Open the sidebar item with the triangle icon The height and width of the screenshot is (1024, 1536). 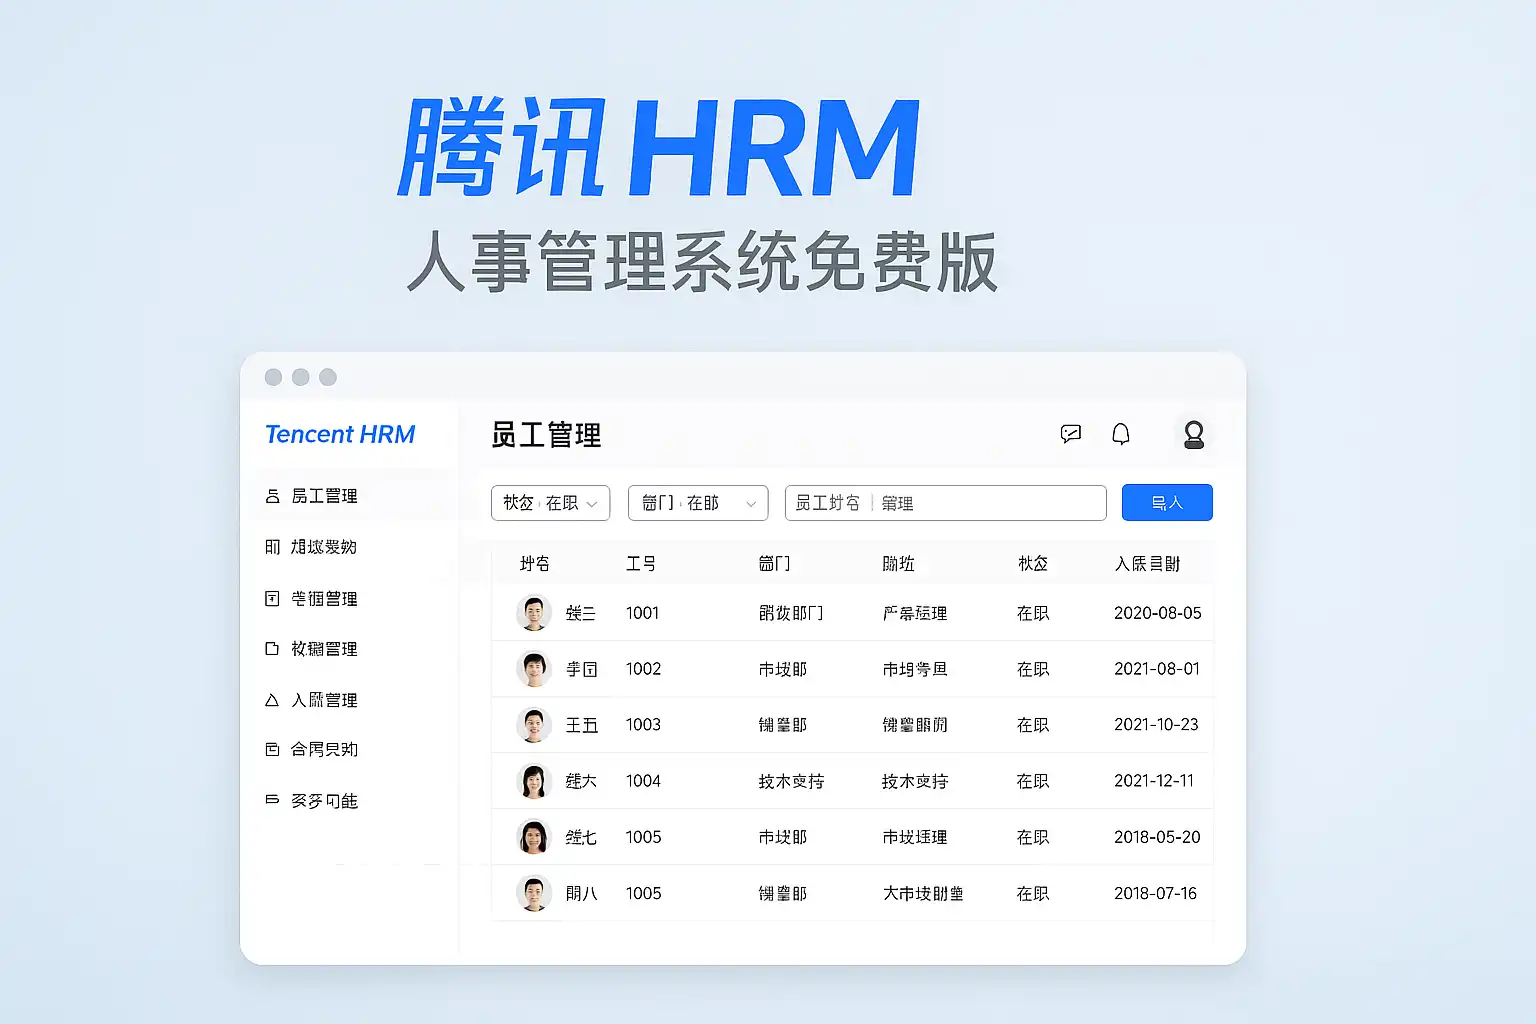(x=311, y=700)
